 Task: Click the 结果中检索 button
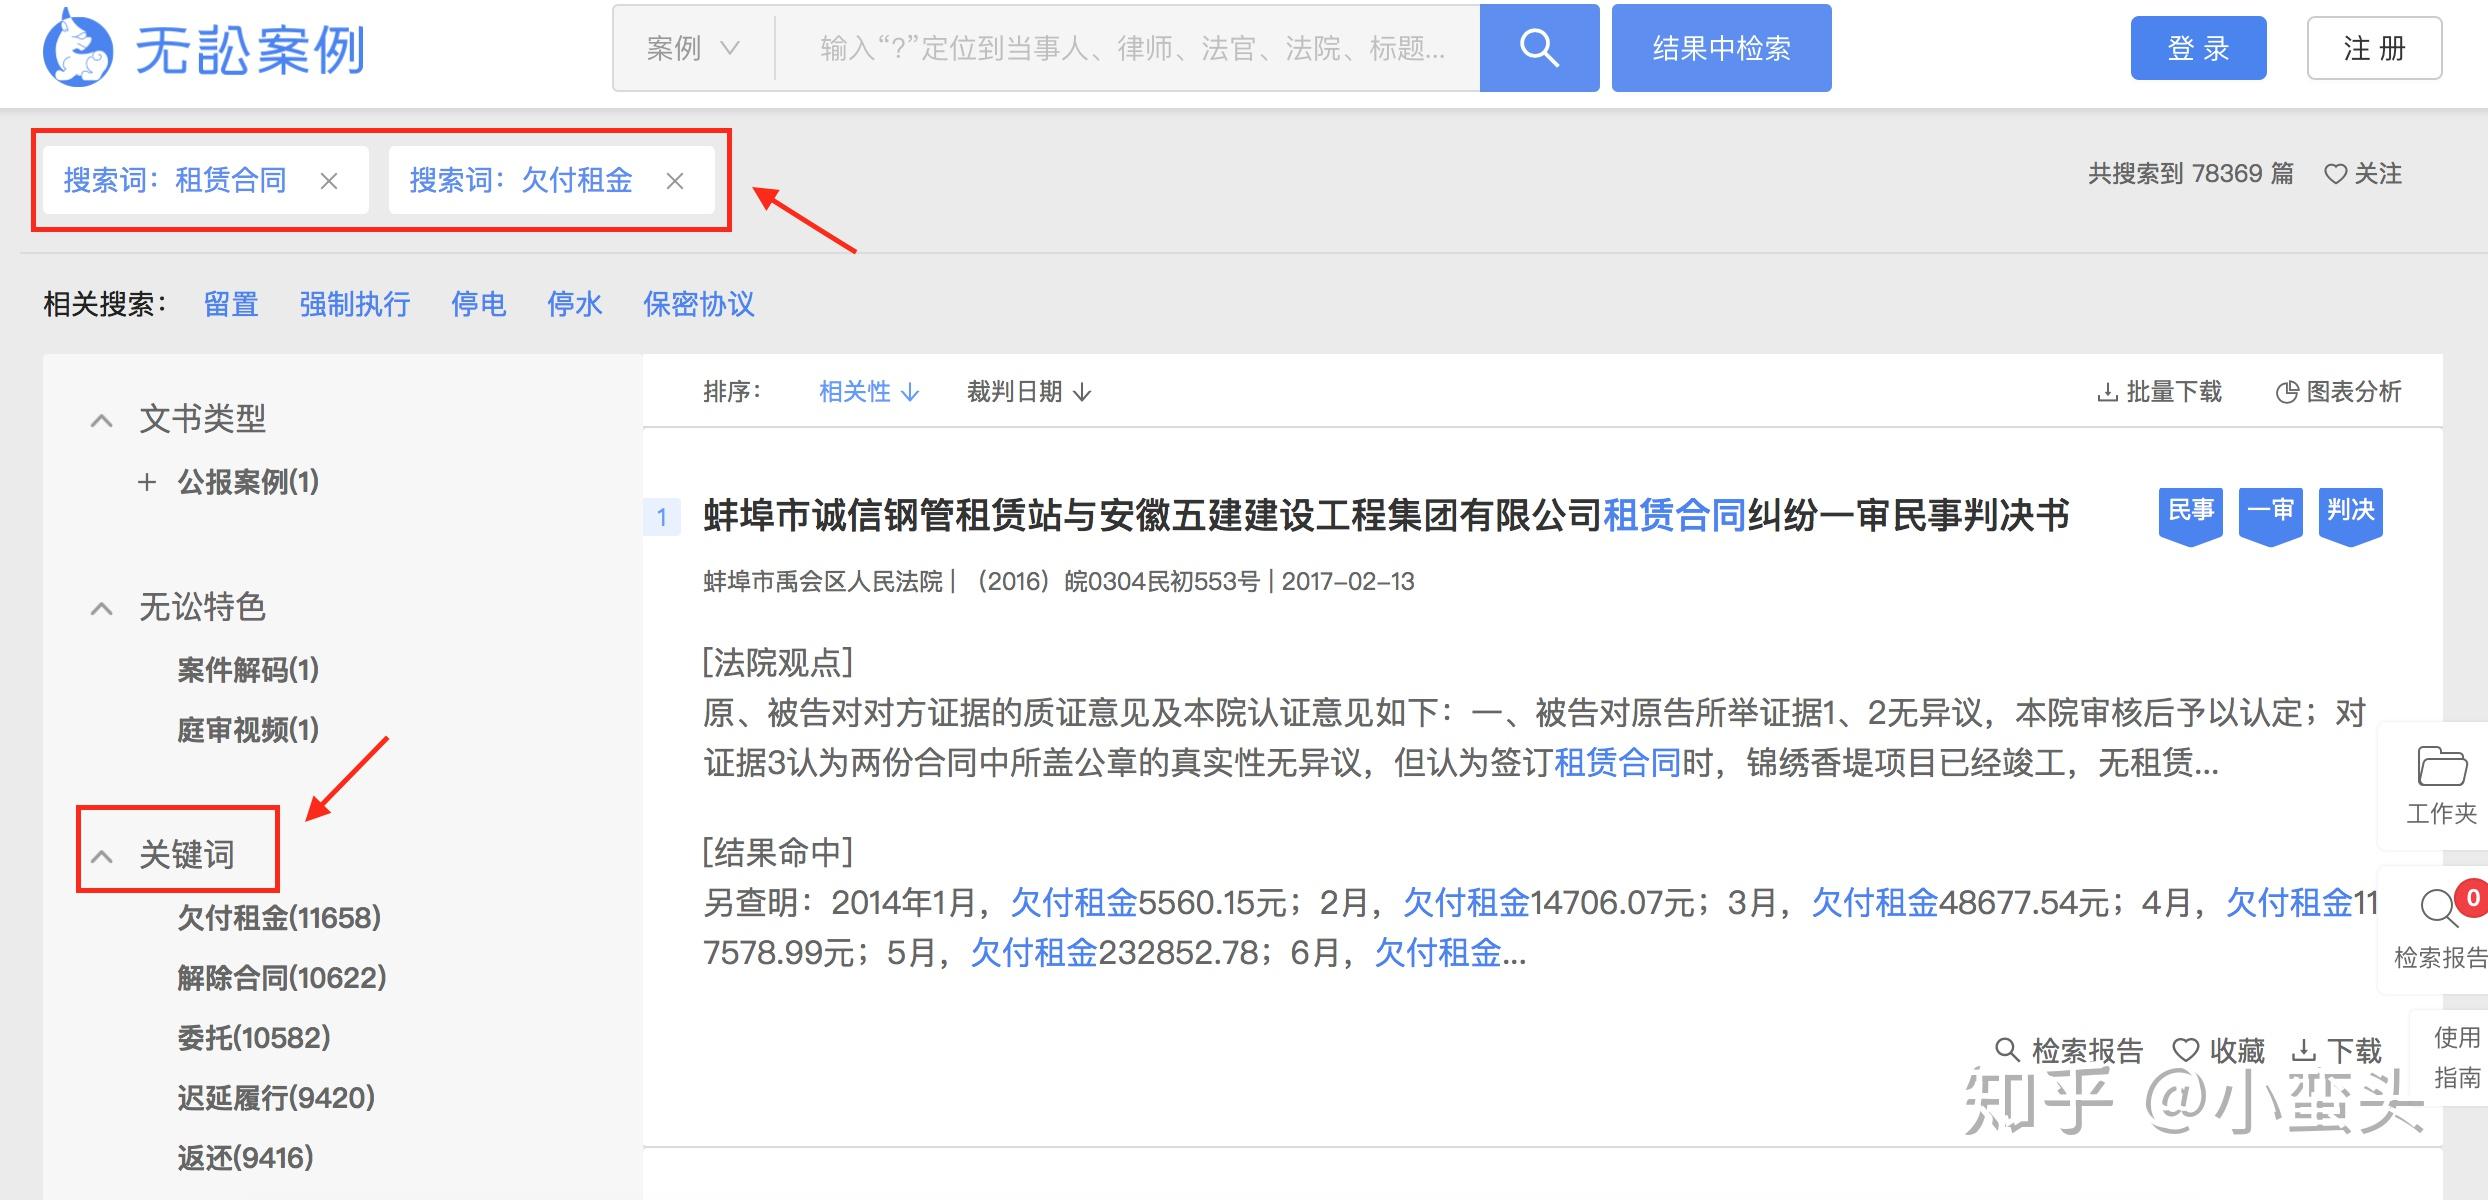pyautogui.click(x=1721, y=48)
